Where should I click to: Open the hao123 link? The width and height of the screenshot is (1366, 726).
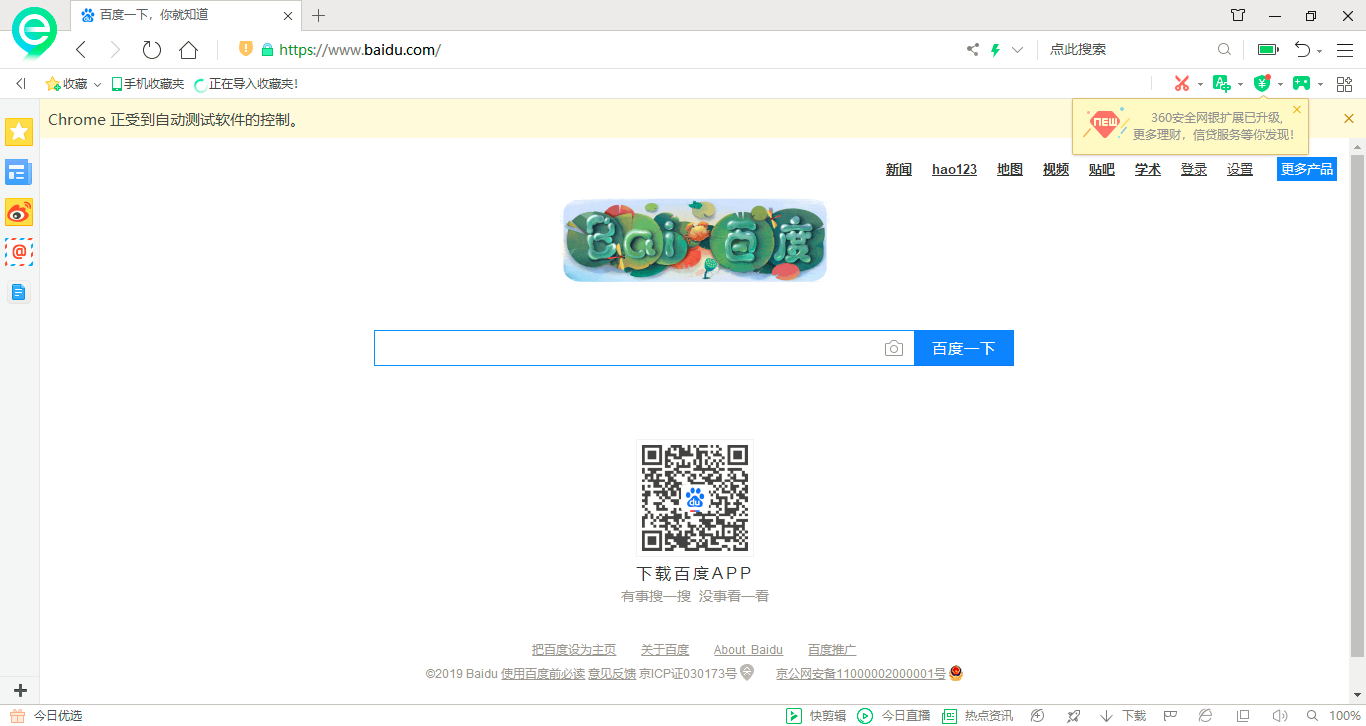954,169
